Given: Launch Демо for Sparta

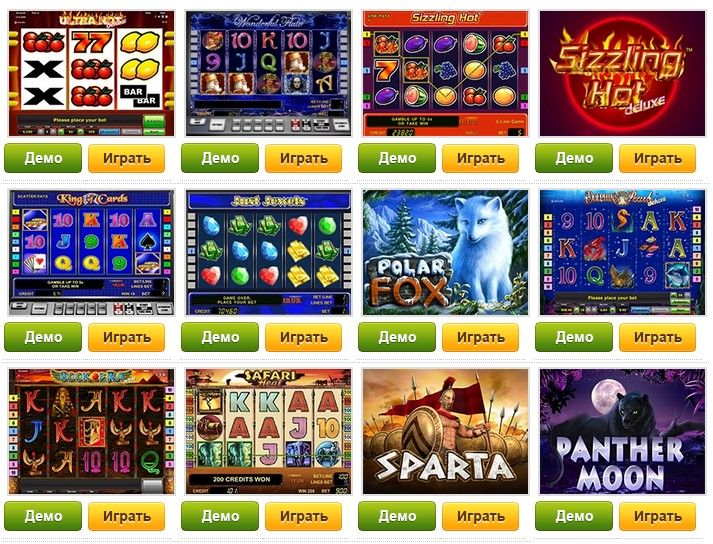Looking at the screenshot, I should 397,516.
